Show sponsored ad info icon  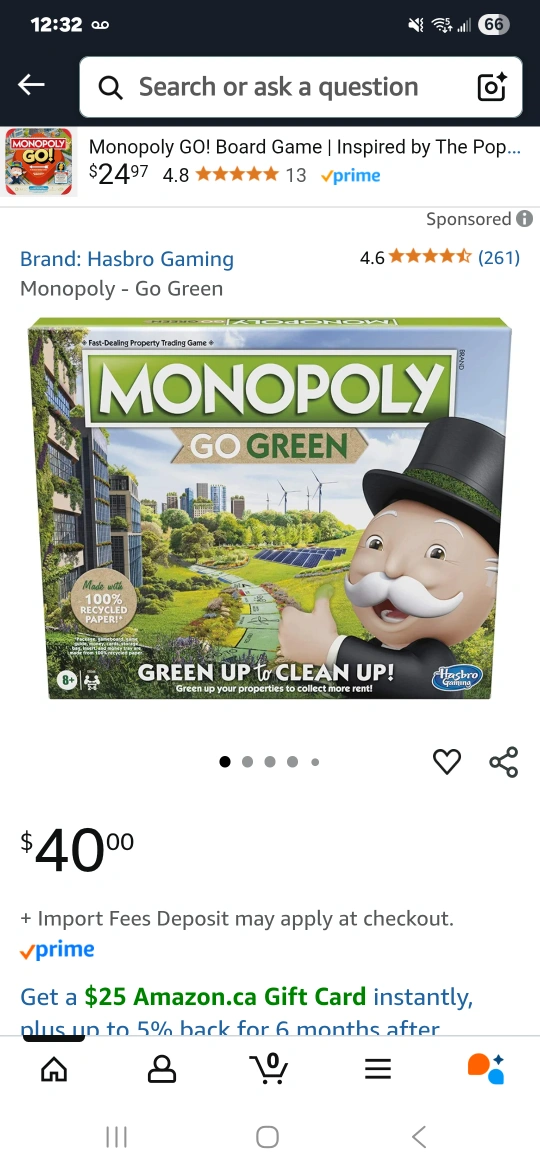tap(524, 219)
